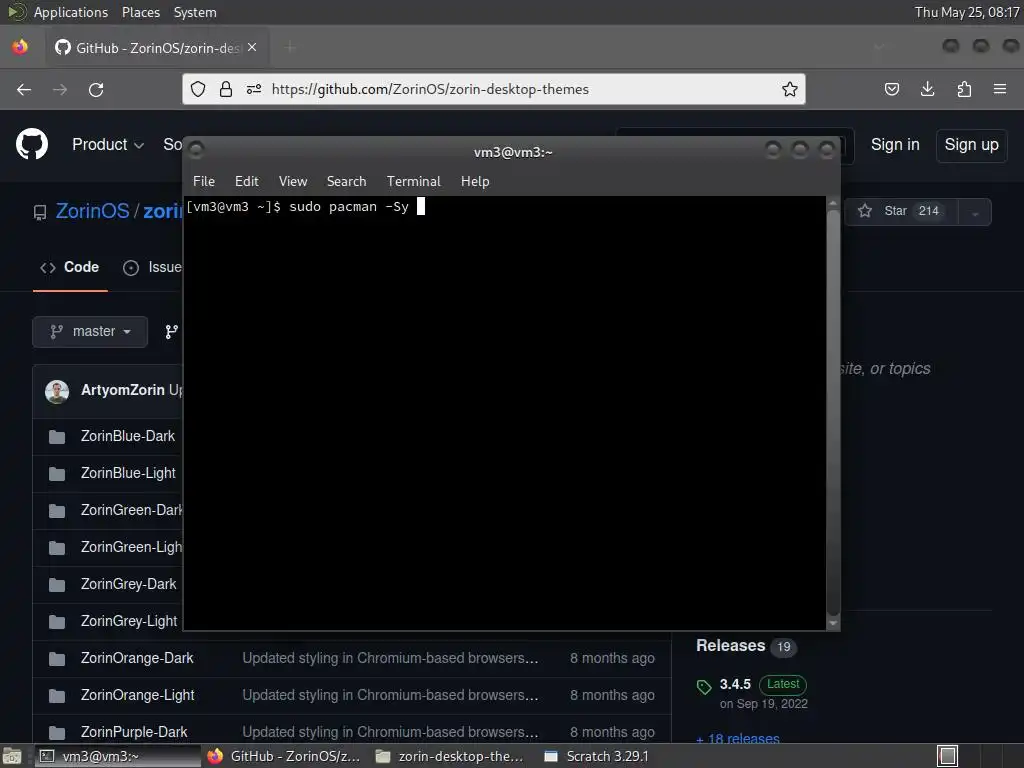
Task: Open the ZorinOrange-Dark folder
Action: tap(137, 658)
